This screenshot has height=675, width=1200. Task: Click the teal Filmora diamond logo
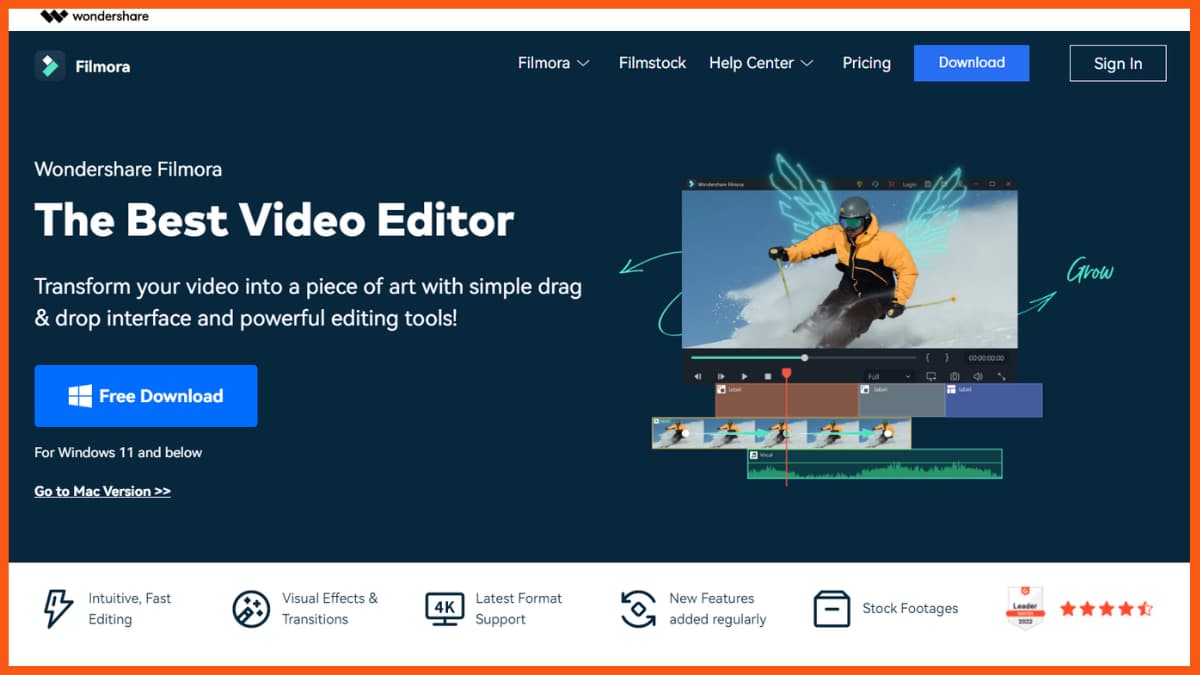pyautogui.click(x=51, y=66)
